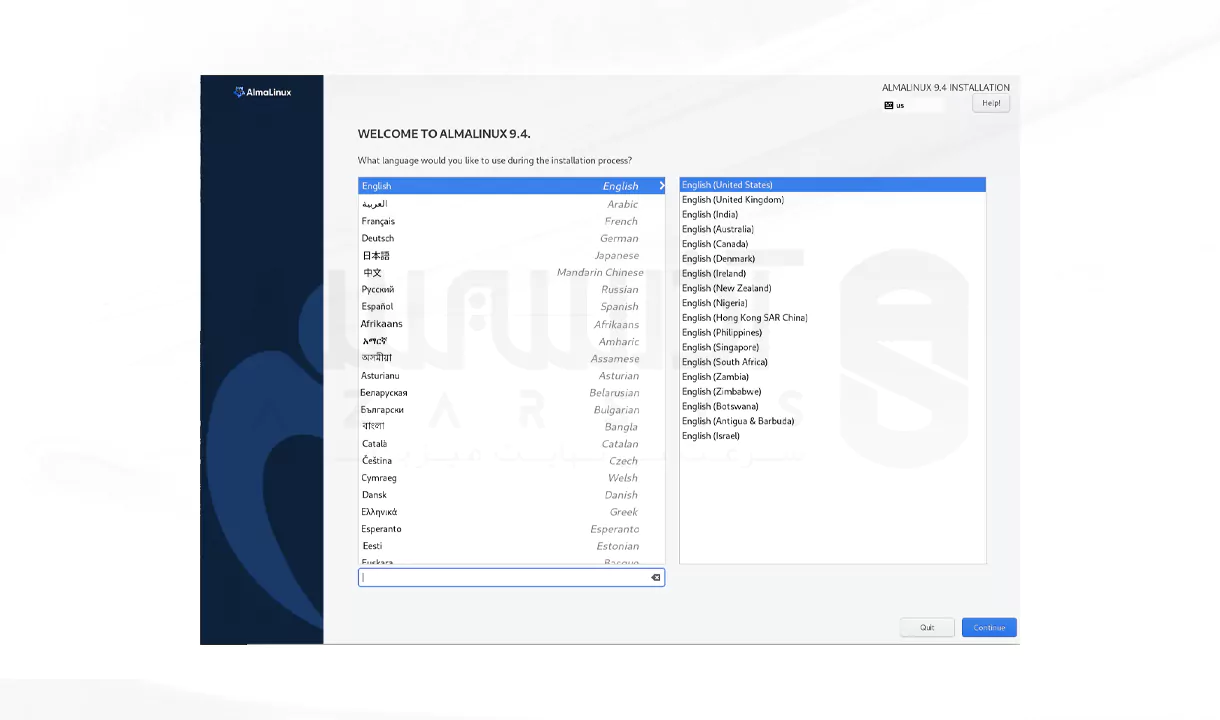1220x720 pixels.
Task: Select Español (Spanish) language row
Action: [x=511, y=306]
